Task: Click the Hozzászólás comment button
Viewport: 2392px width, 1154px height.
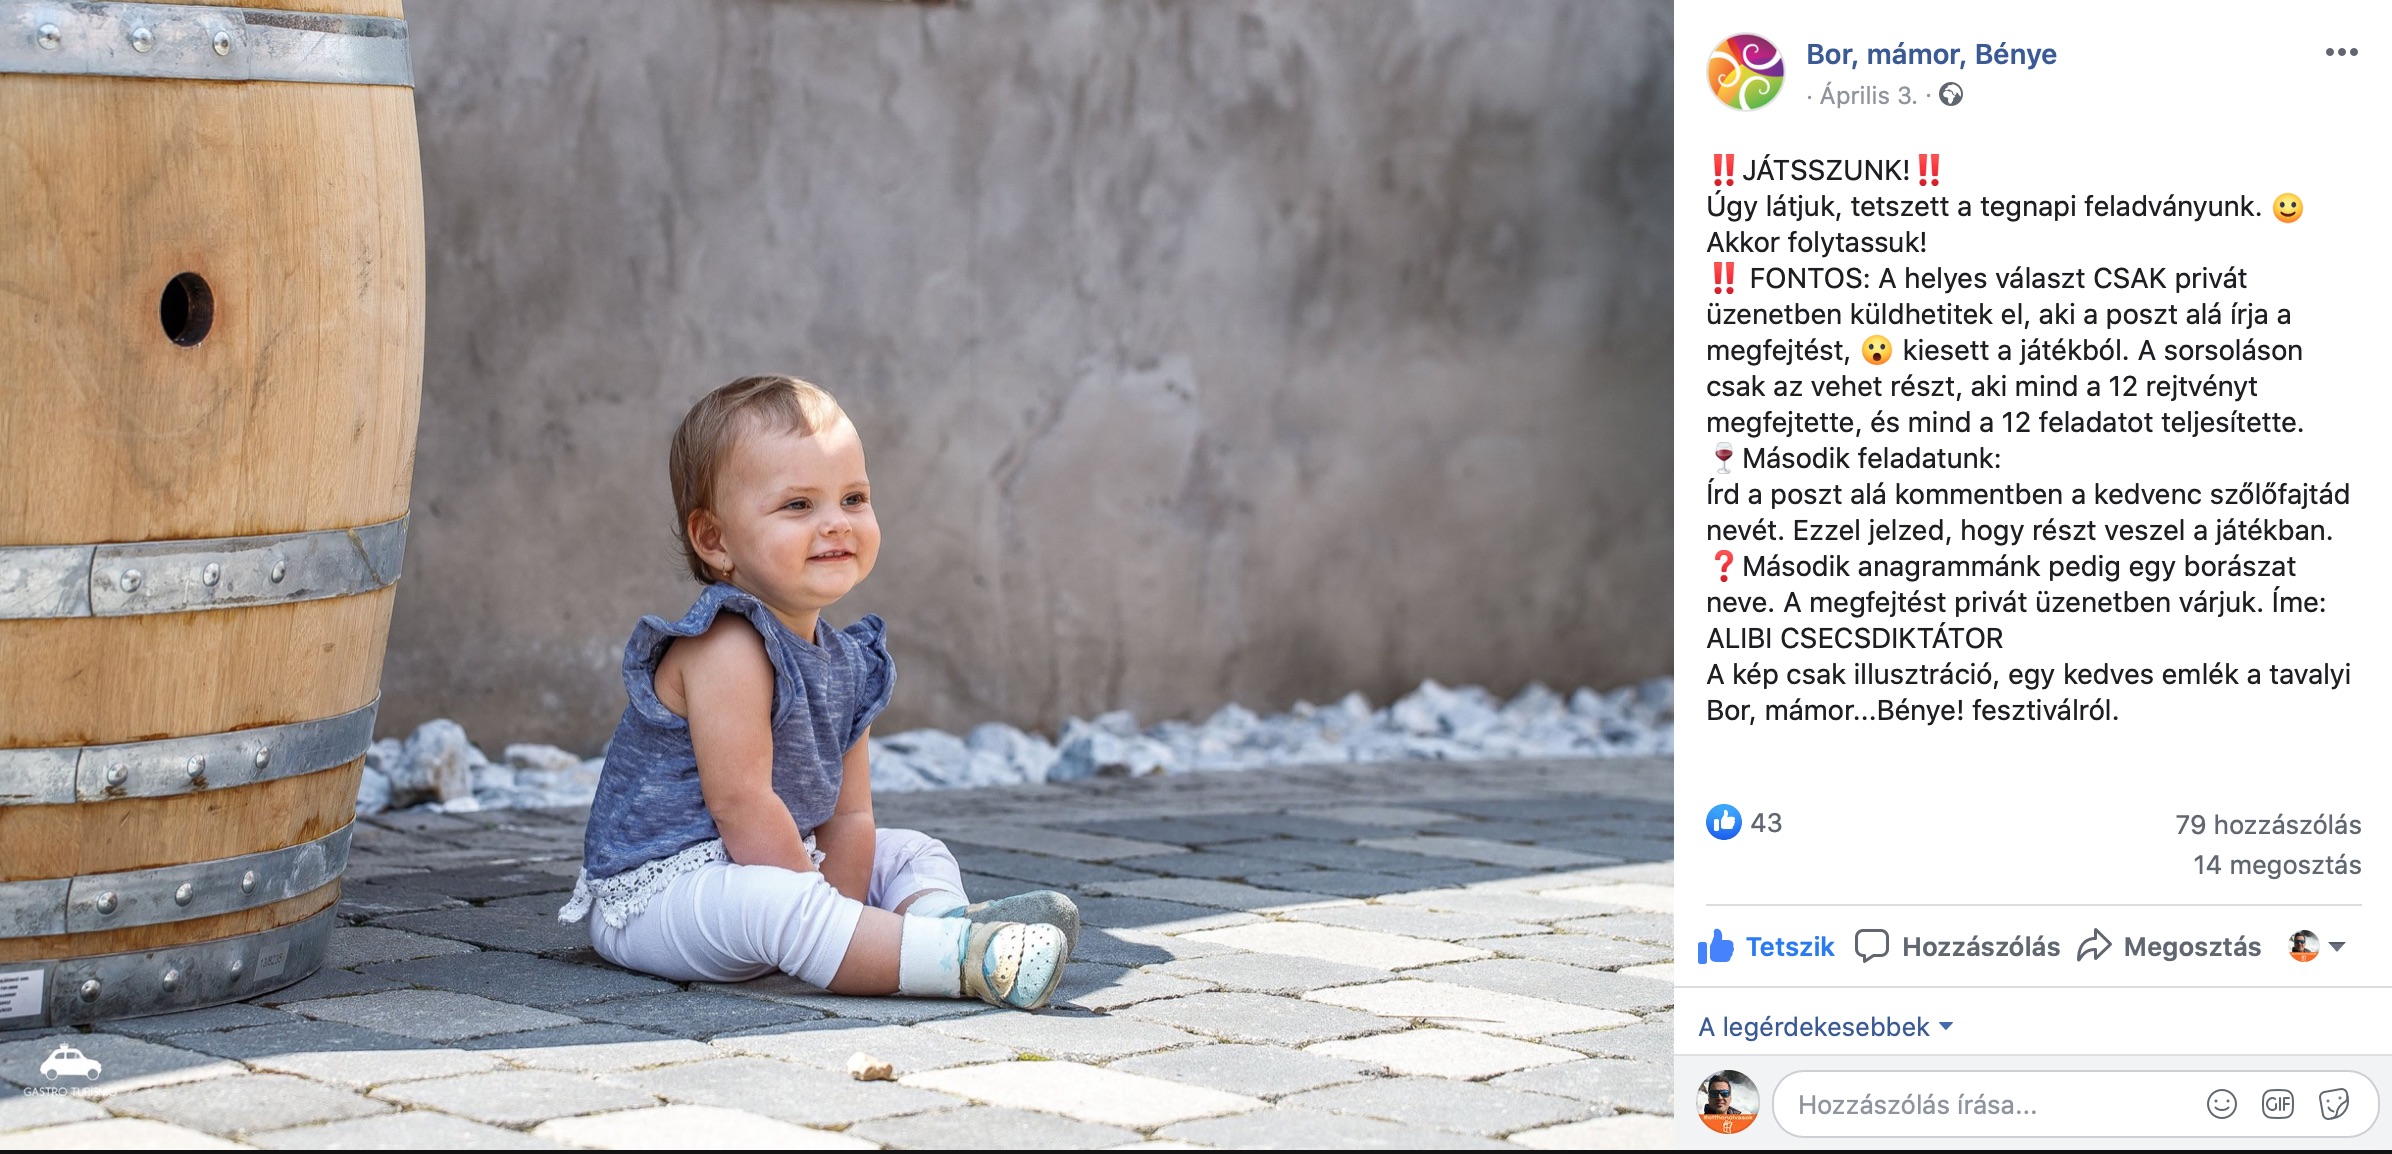Action: click(x=1957, y=946)
